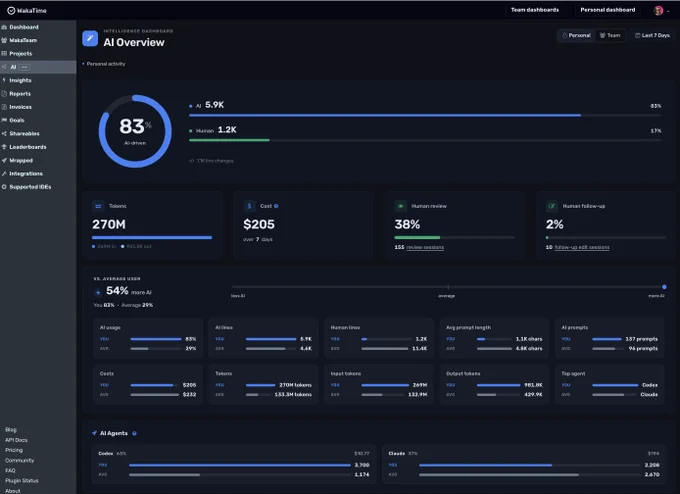Image resolution: width=680 pixels, height=494 pixels.
Task: Click the Human lines comparison card title
Action: pos(345,327)
